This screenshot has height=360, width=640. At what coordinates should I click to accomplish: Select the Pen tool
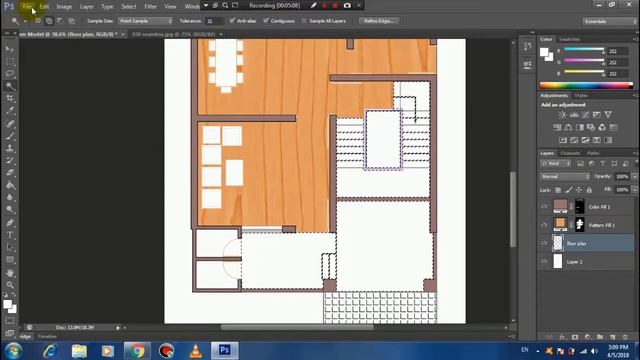10,223
